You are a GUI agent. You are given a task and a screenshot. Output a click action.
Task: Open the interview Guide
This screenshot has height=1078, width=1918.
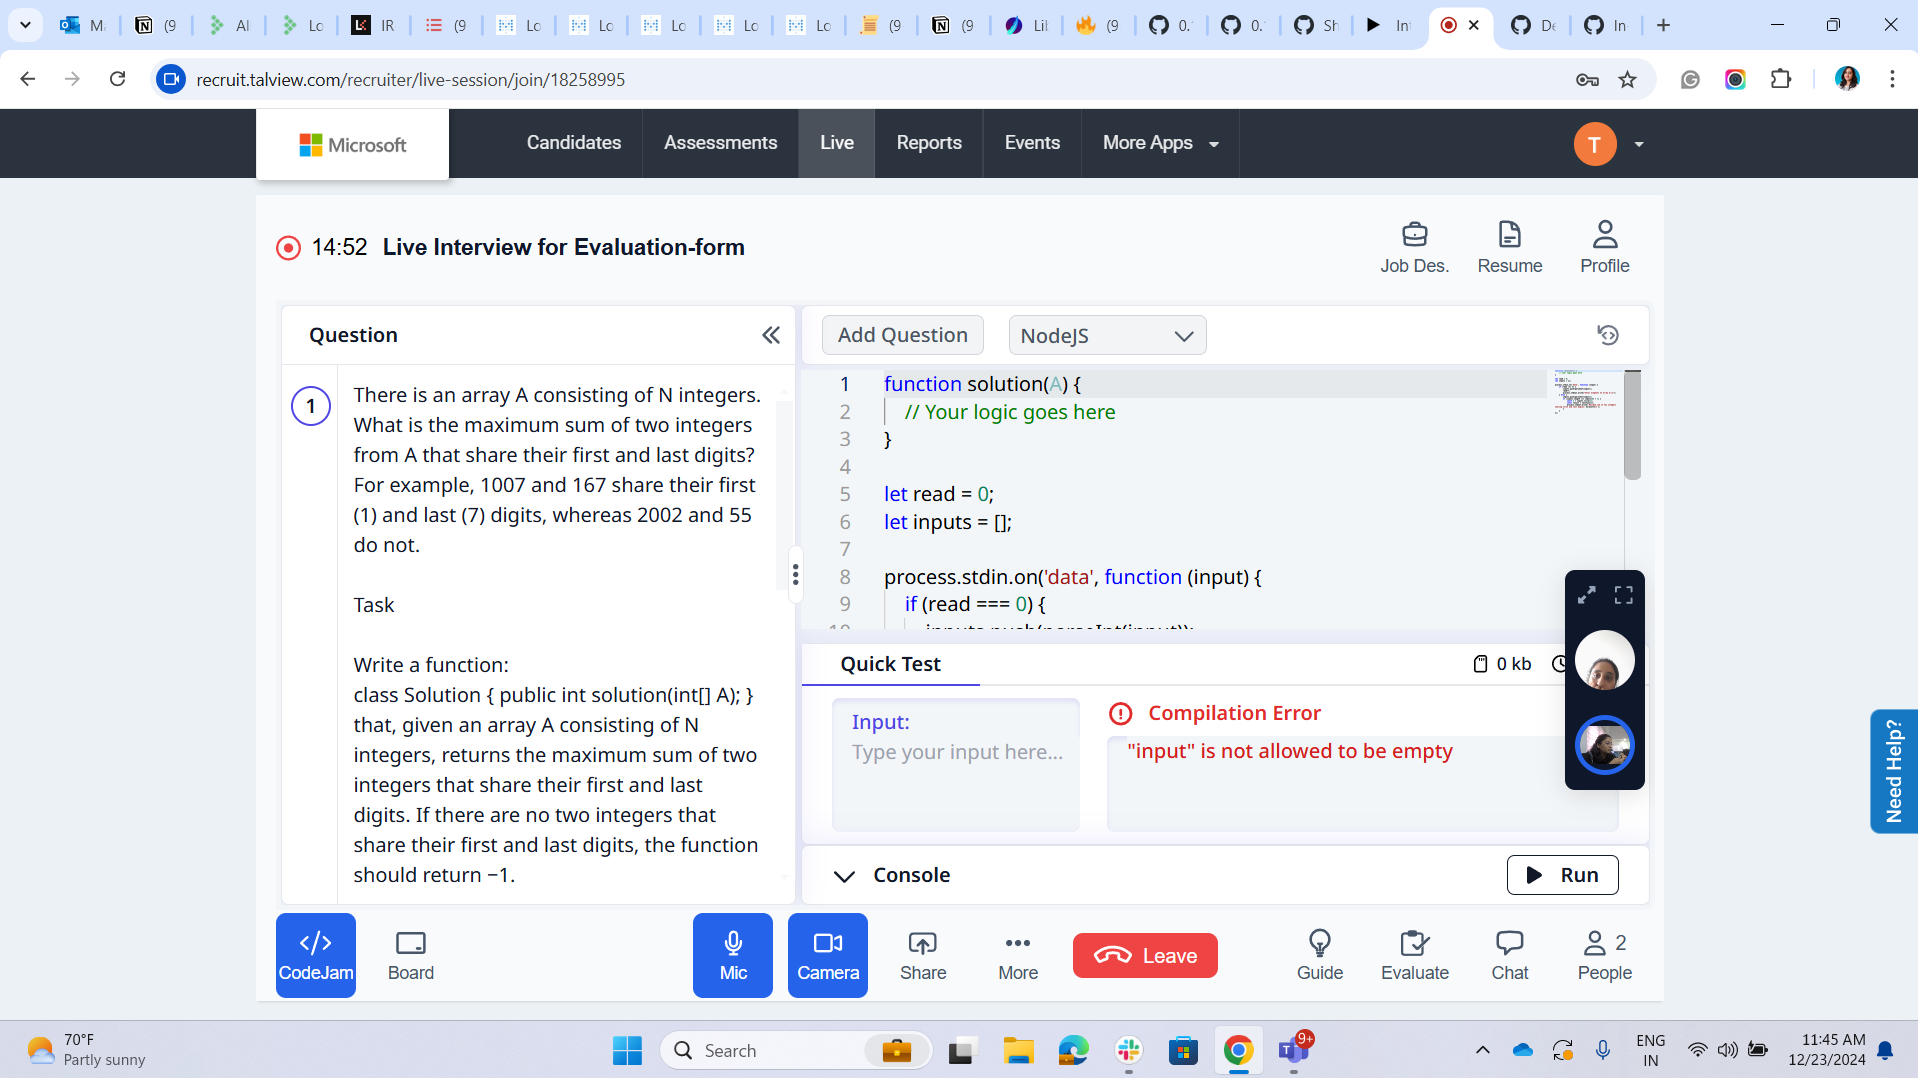coord(1319,955)
